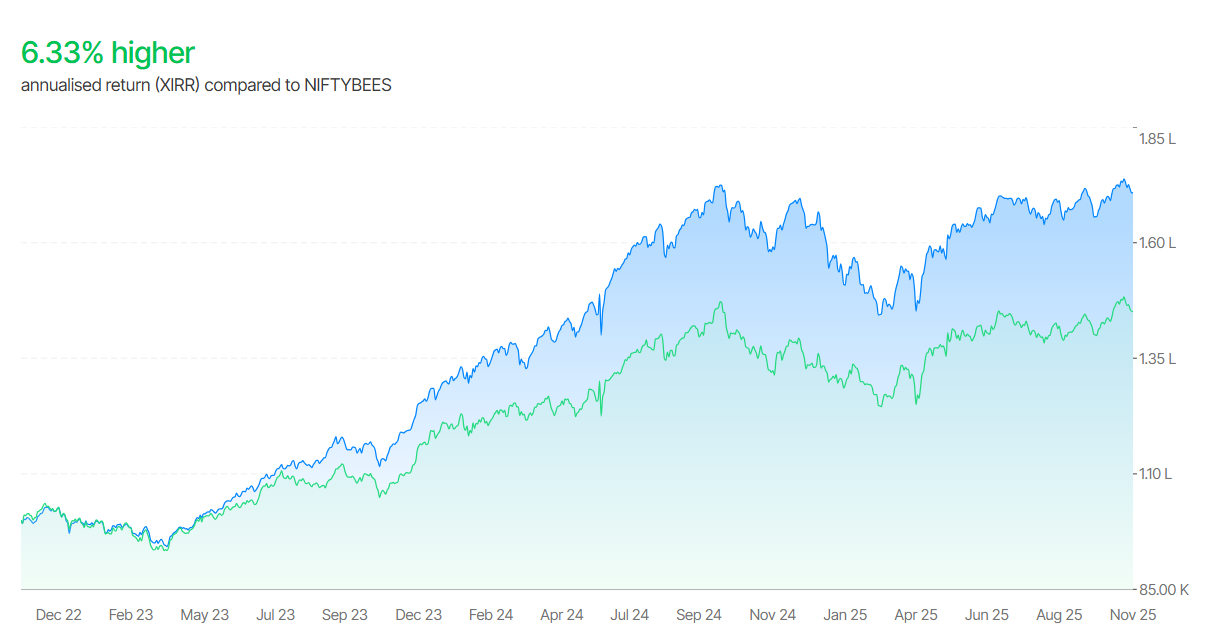
Task: Click the Feb 24 date label
Action: coord(490,615)
